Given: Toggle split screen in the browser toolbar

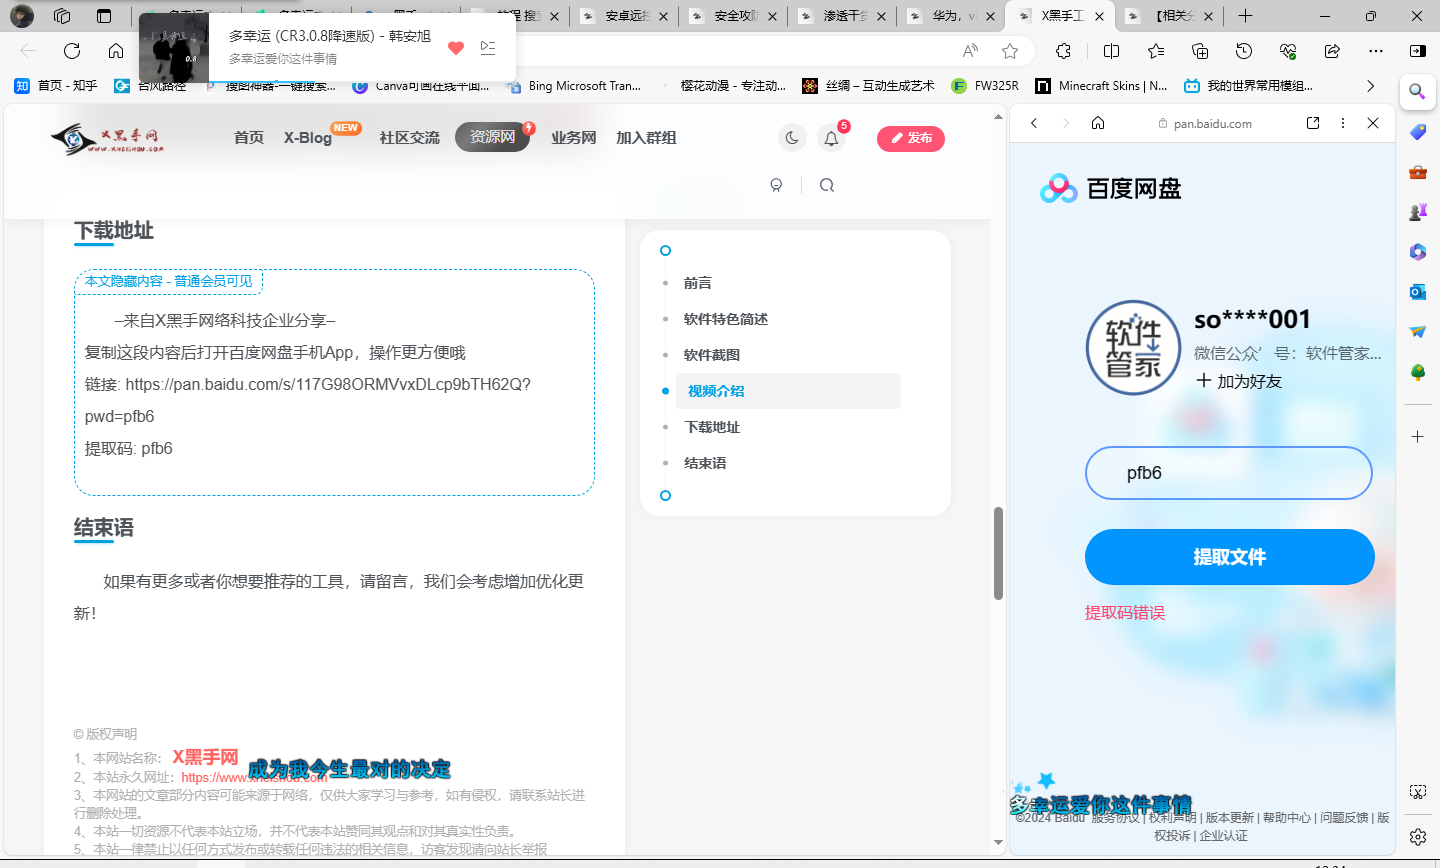Looking at the screenshot, I should [1111, 50].
